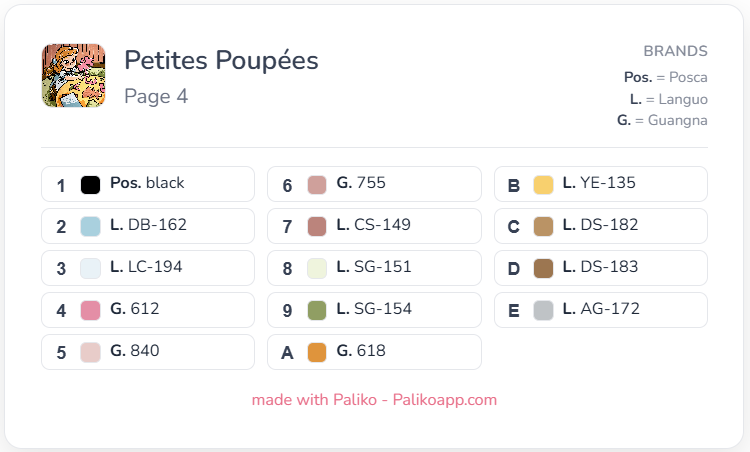Click the pale LC-194 color swatch
This screenshot has height=452, width=750.
tap(90, 268)
